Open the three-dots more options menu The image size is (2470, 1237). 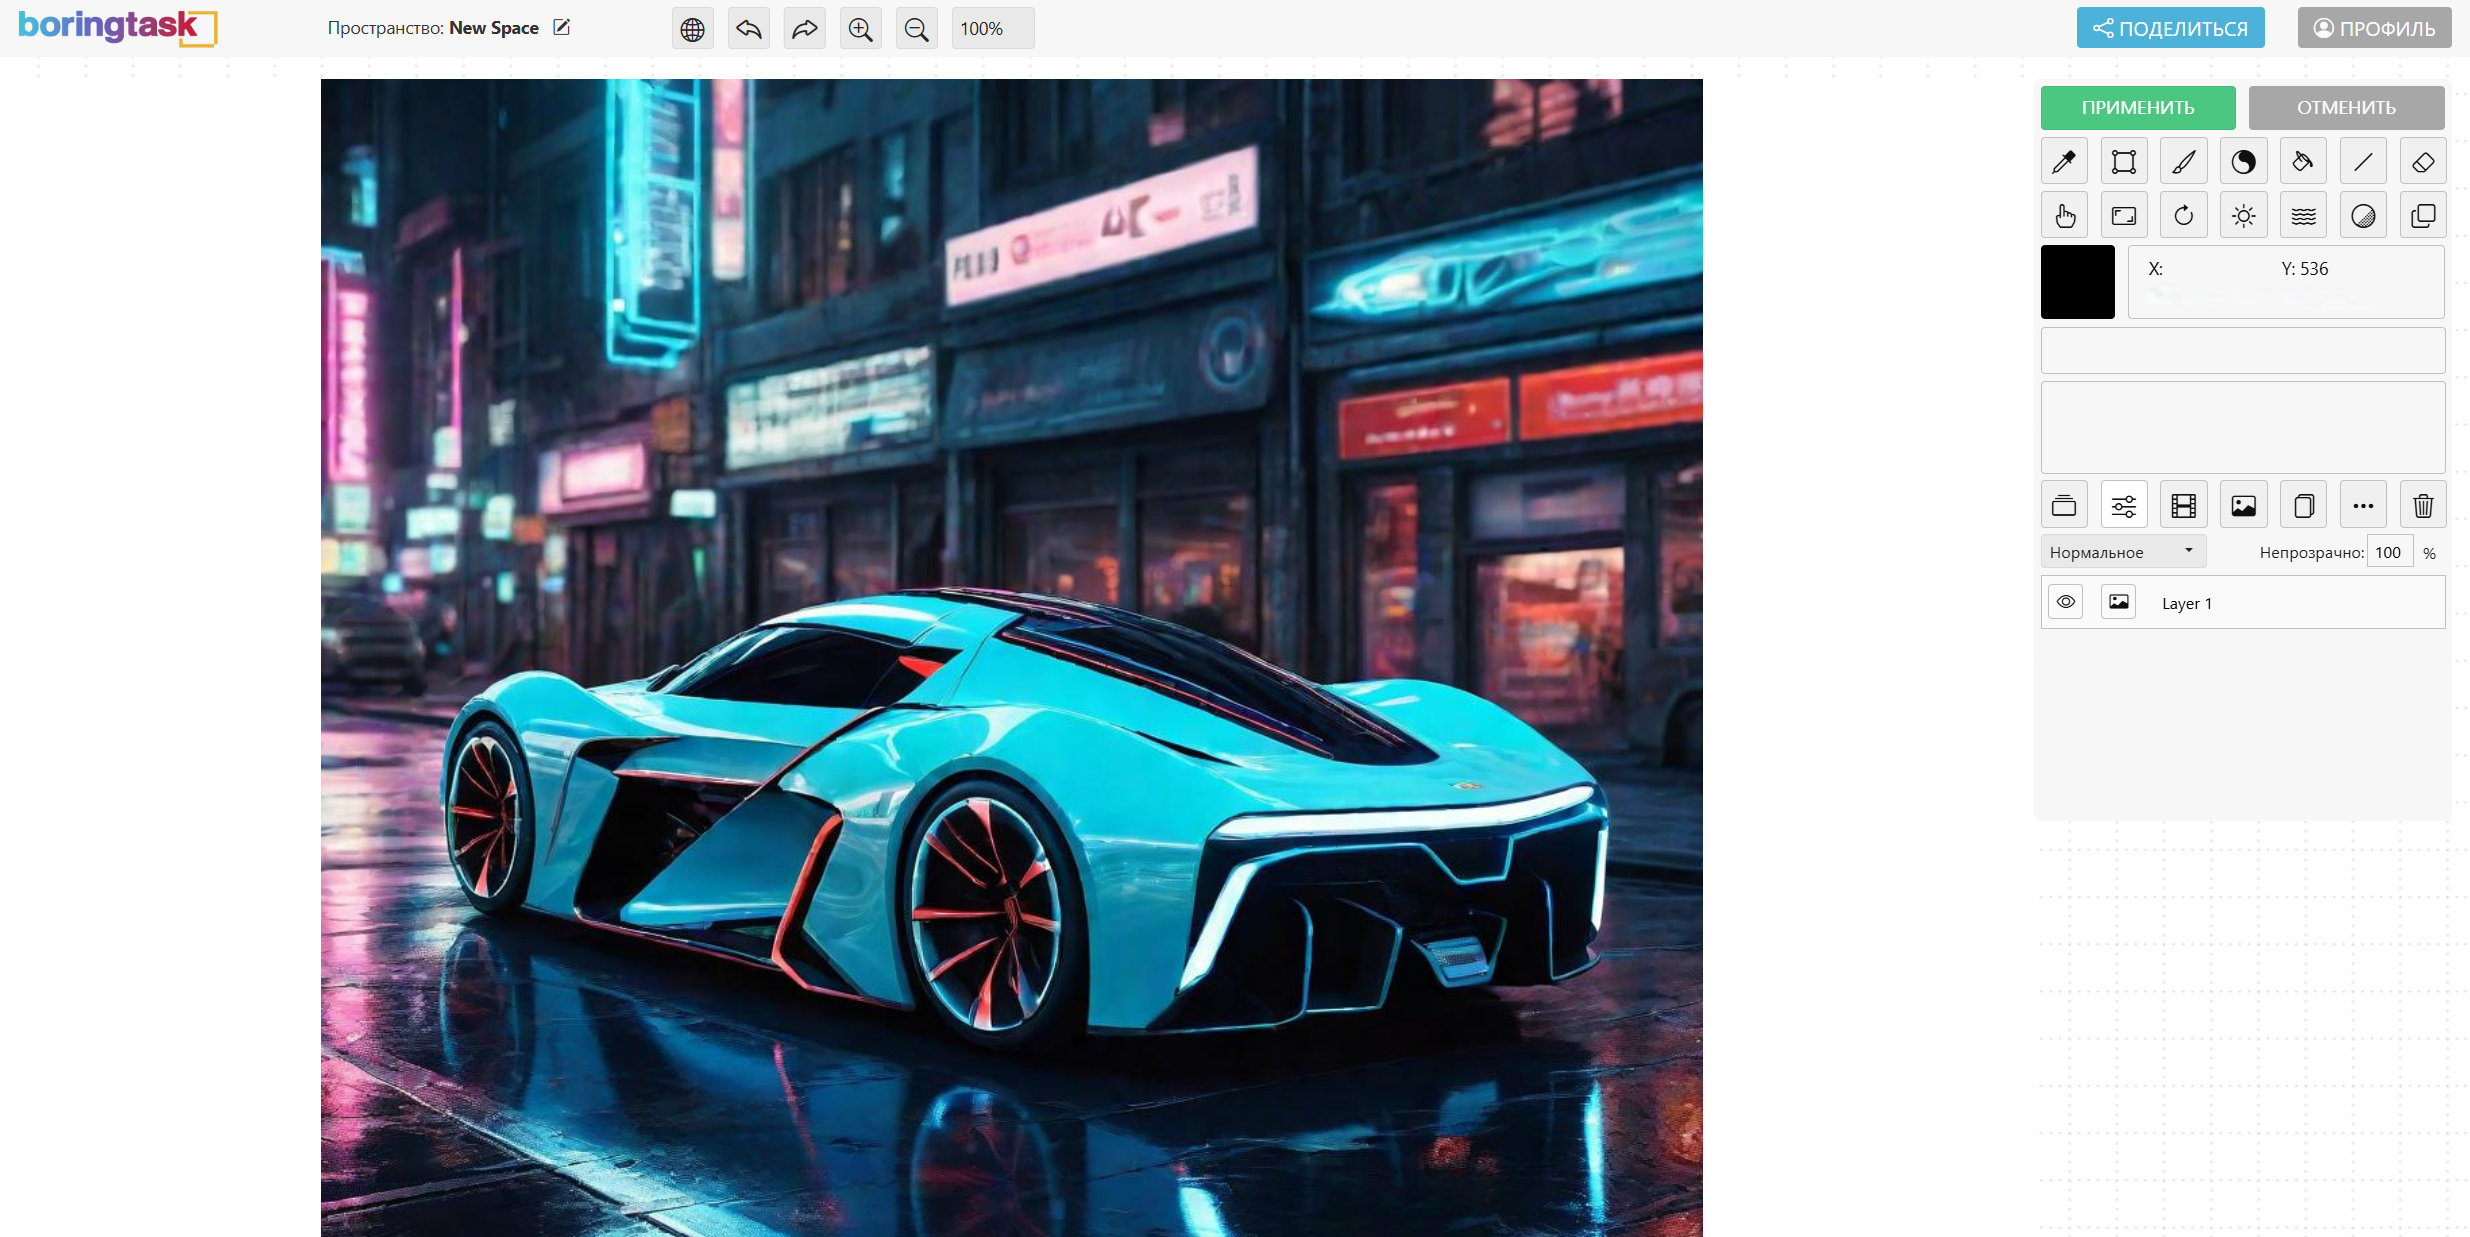(2363, 506)
